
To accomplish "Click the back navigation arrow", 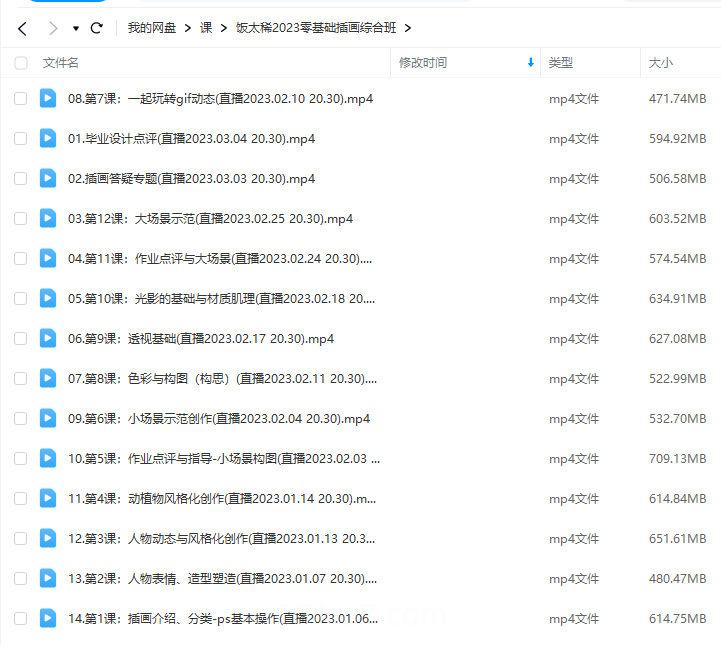I will coord(22,28).
